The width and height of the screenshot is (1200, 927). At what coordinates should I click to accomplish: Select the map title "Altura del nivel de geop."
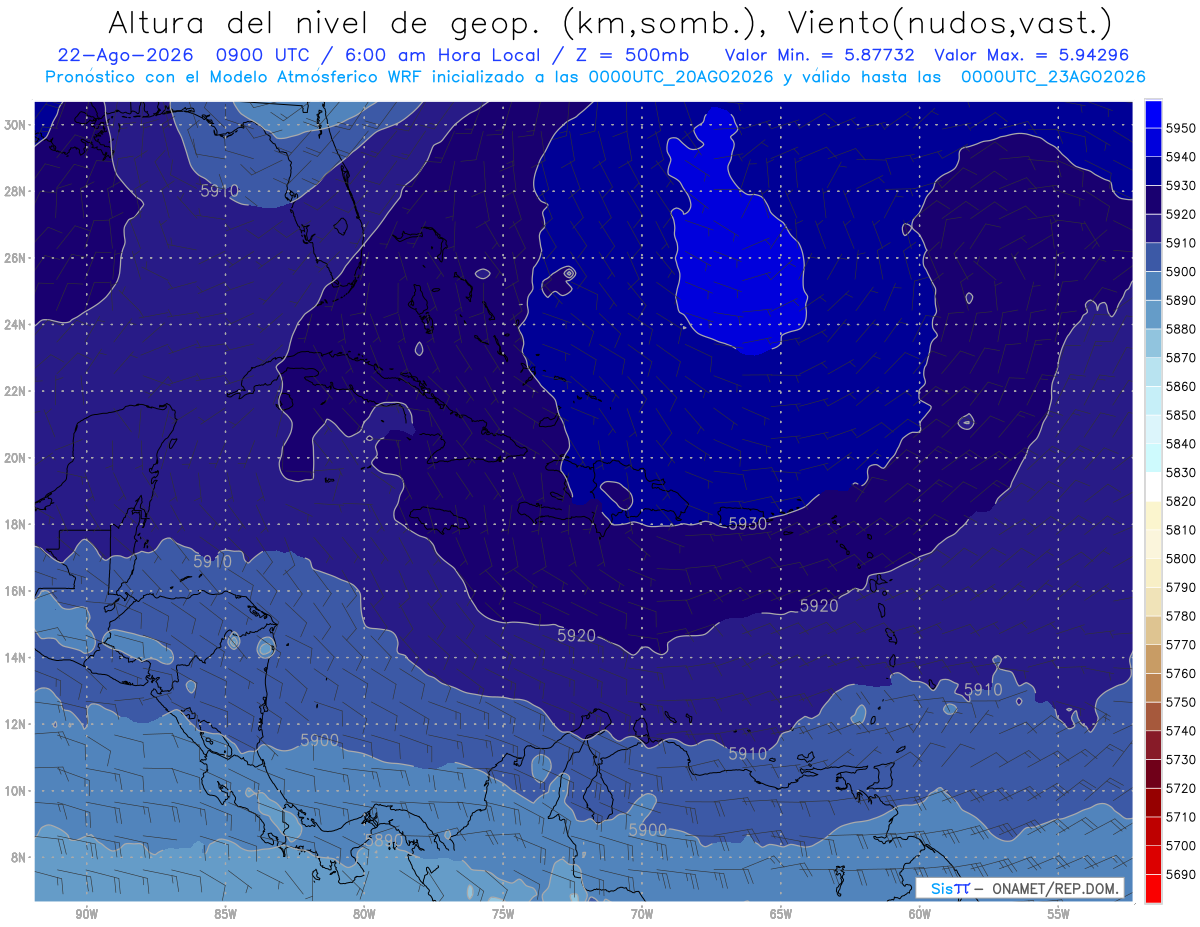coord(323,23)
